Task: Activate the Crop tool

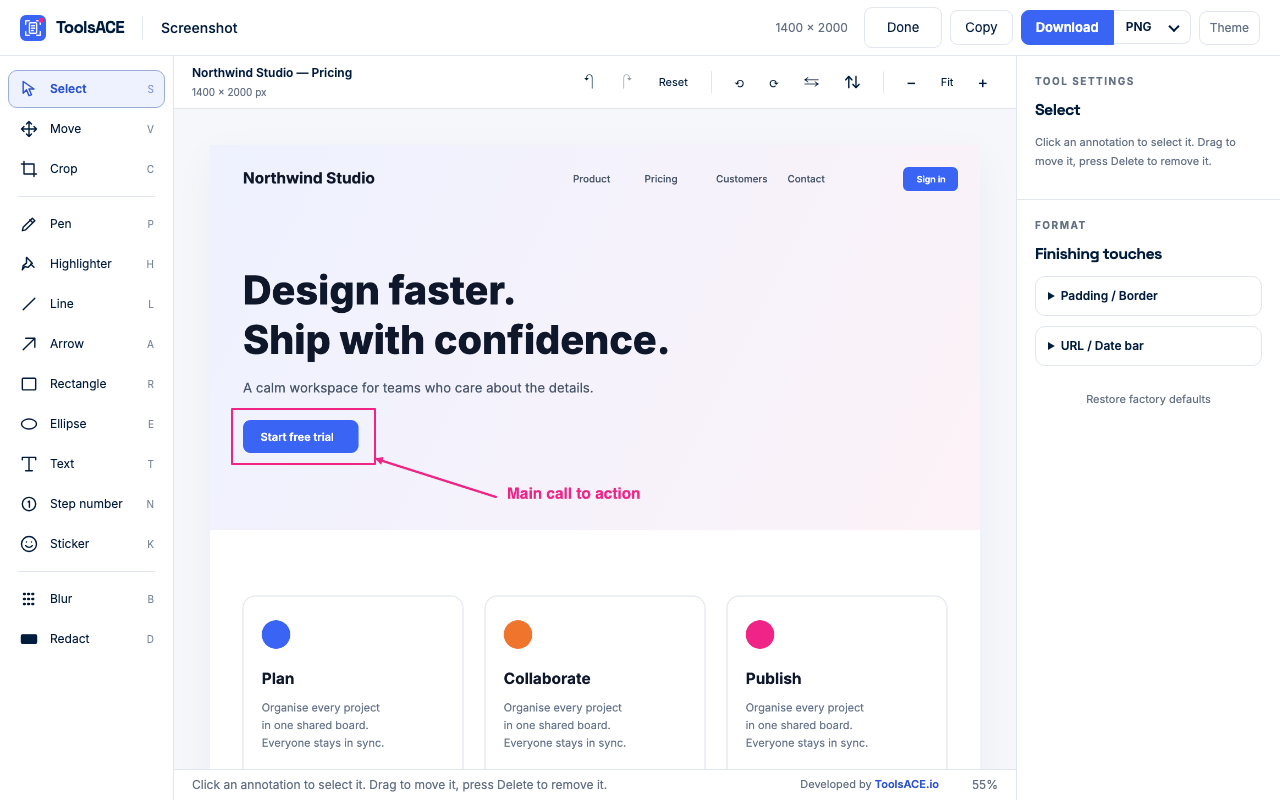Action: click(86, 169)
